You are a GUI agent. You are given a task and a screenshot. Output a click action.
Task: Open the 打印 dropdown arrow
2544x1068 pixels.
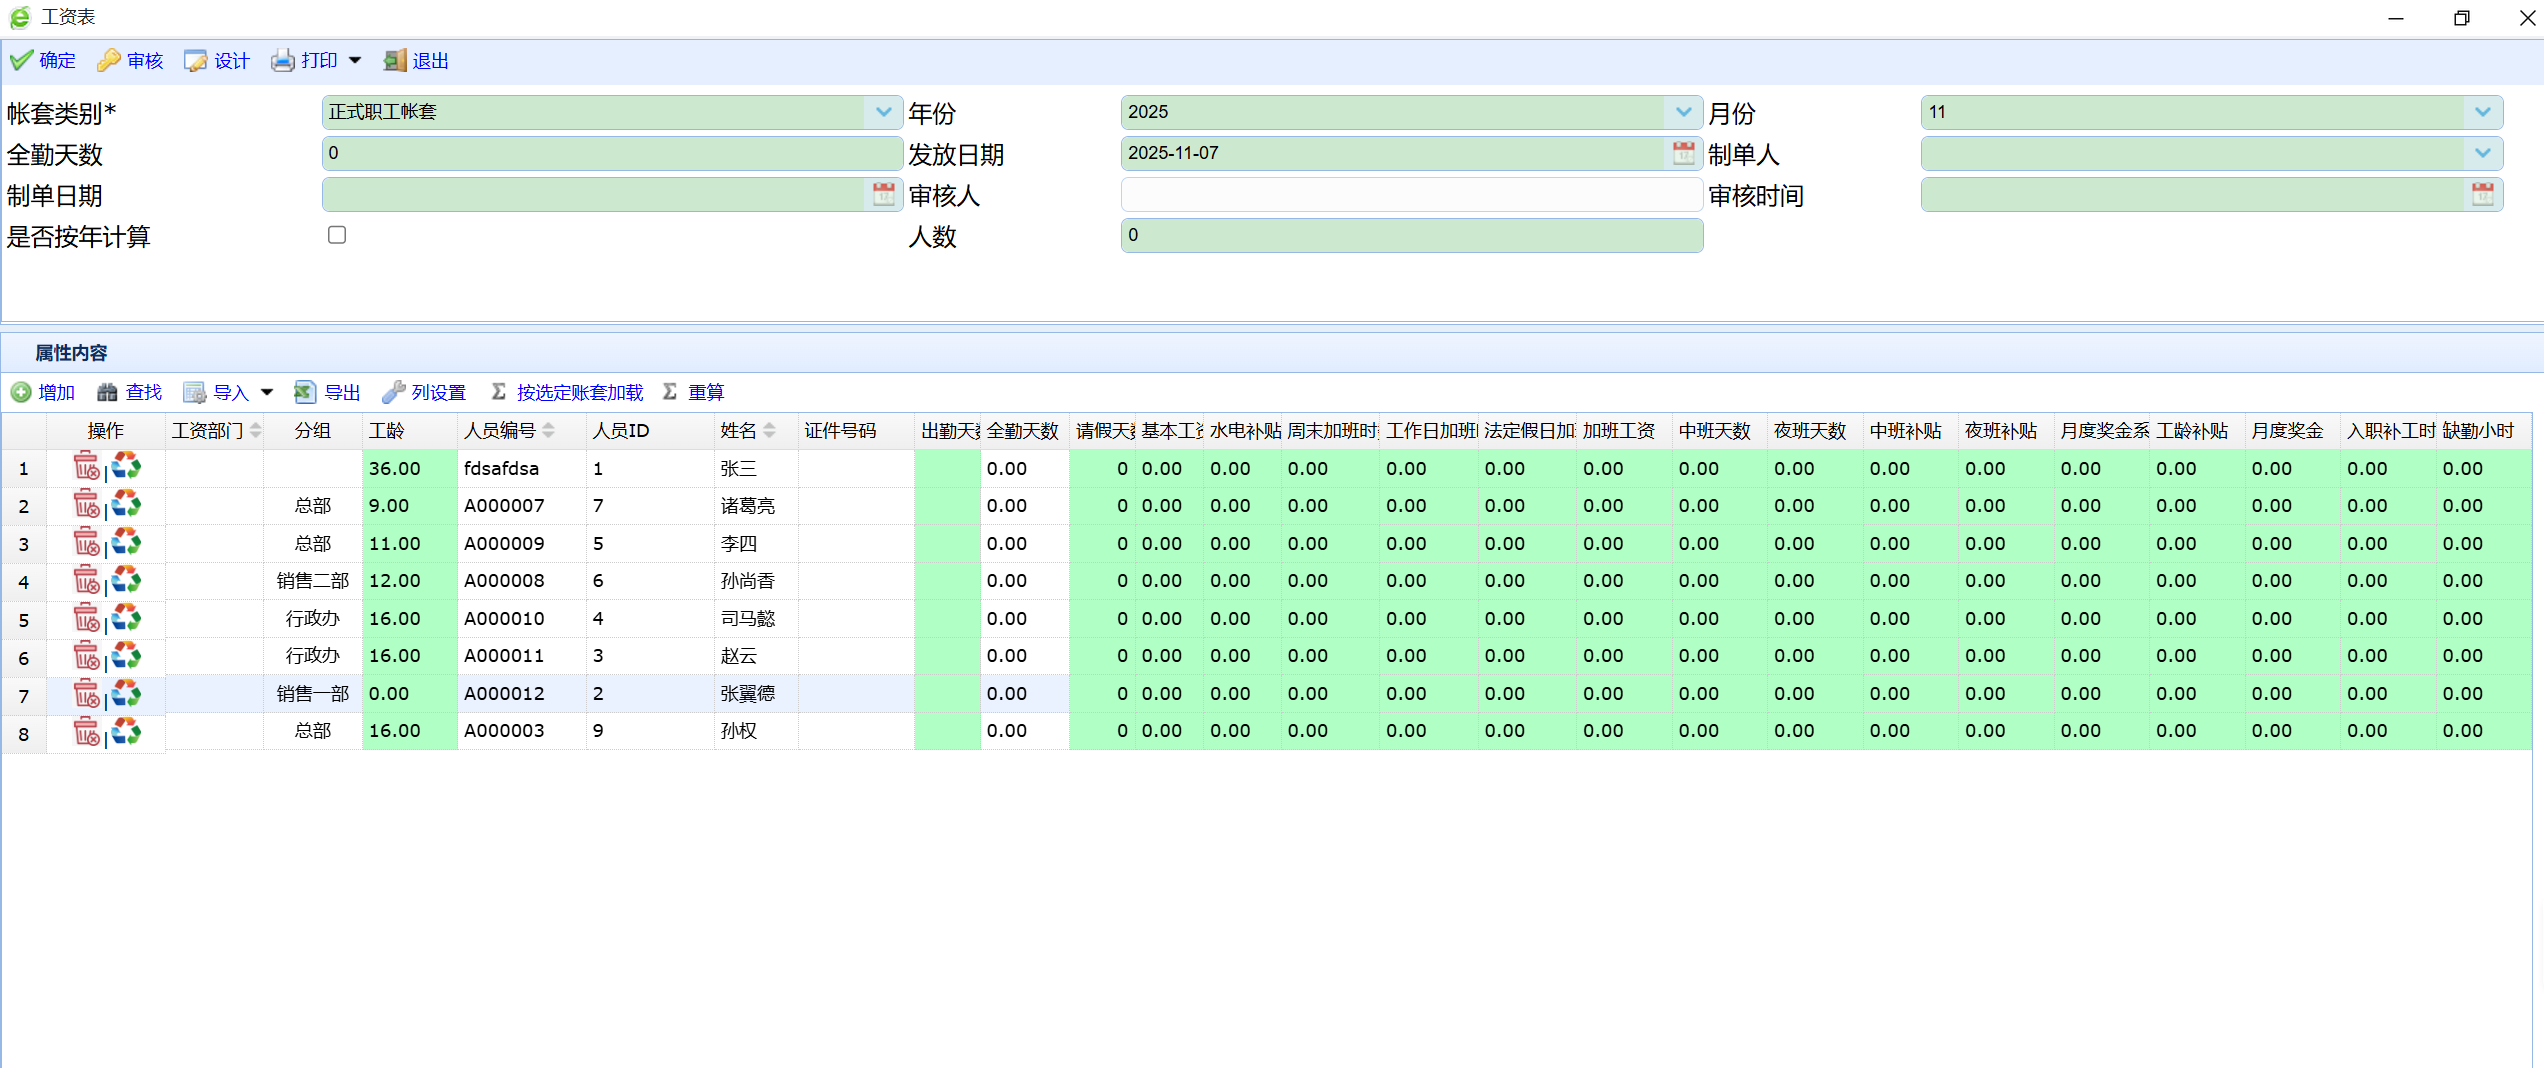coord(355,61)
